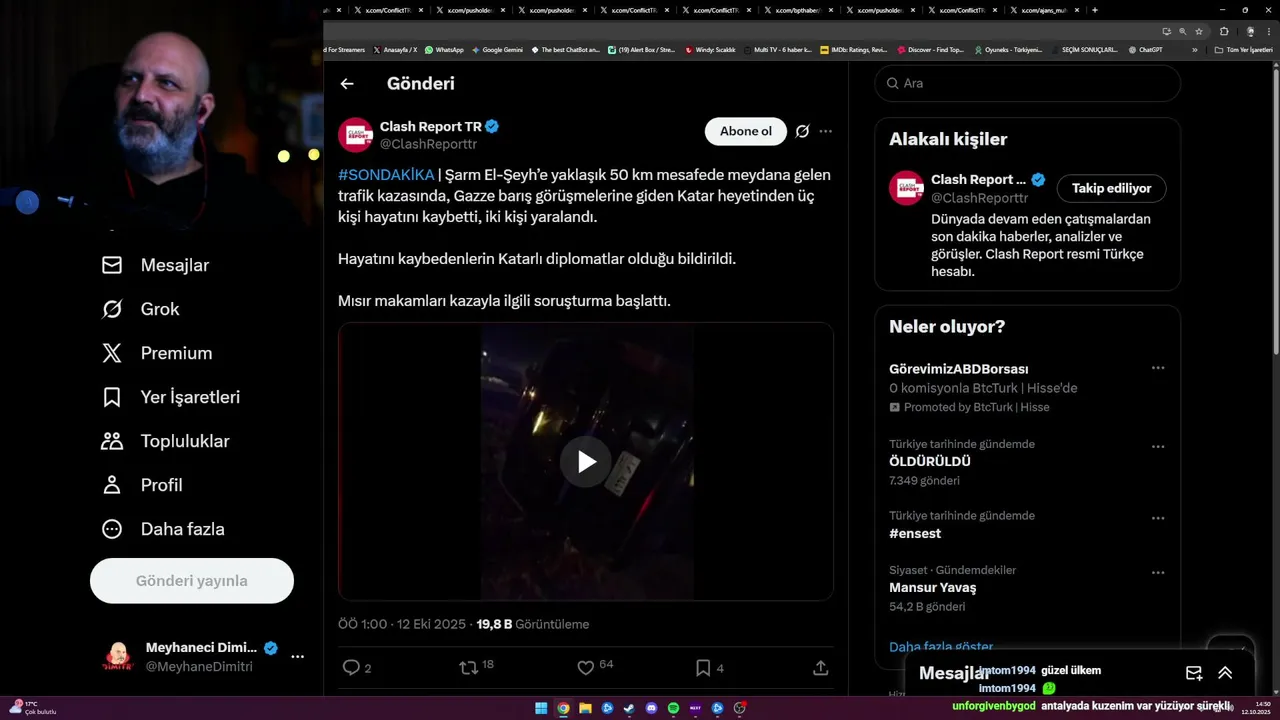Open the IMDb: Ratings bookmark
This screenshot has height=720, width=1280.
pyautogui.click(x=853, y=49)
